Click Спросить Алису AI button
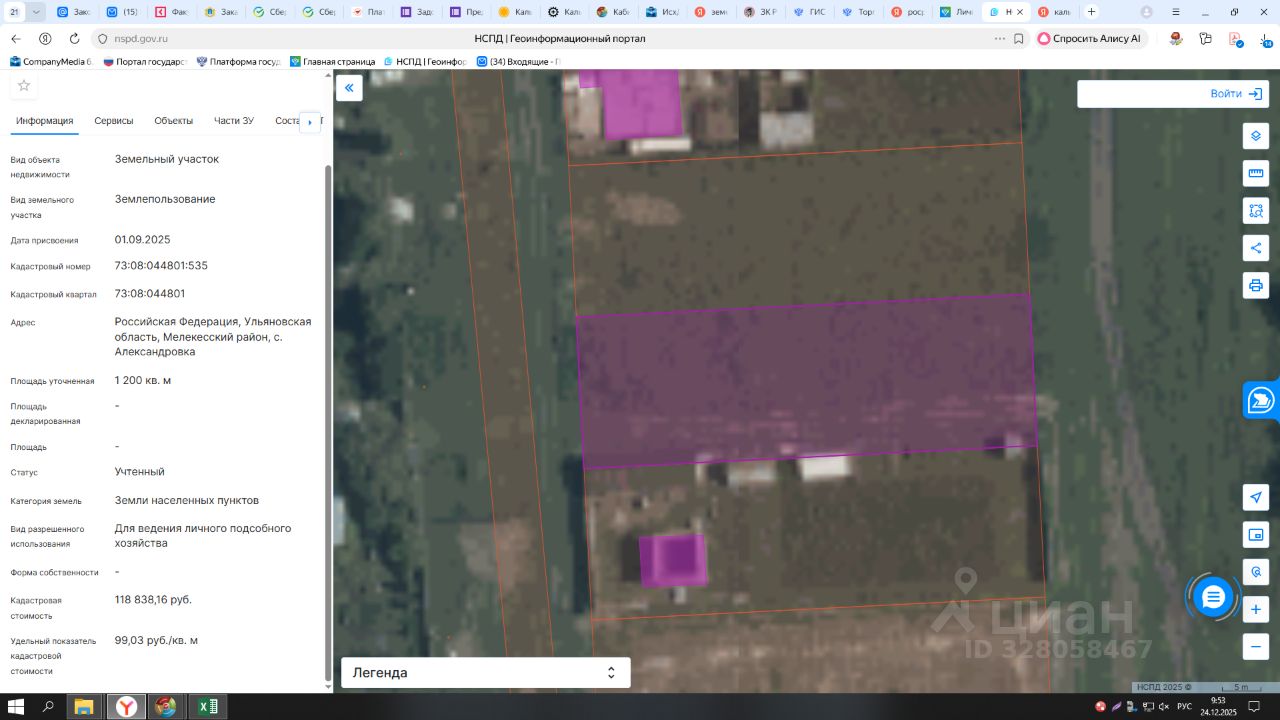 (1089, 38)
